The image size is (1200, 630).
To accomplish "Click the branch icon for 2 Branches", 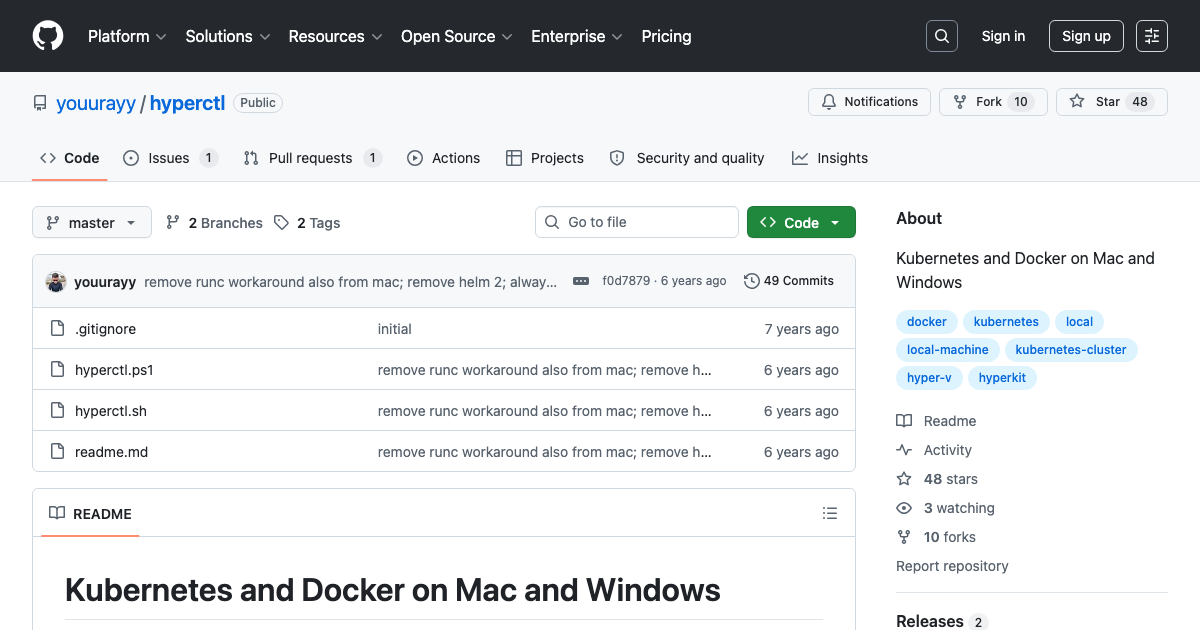I will (173, 223).
